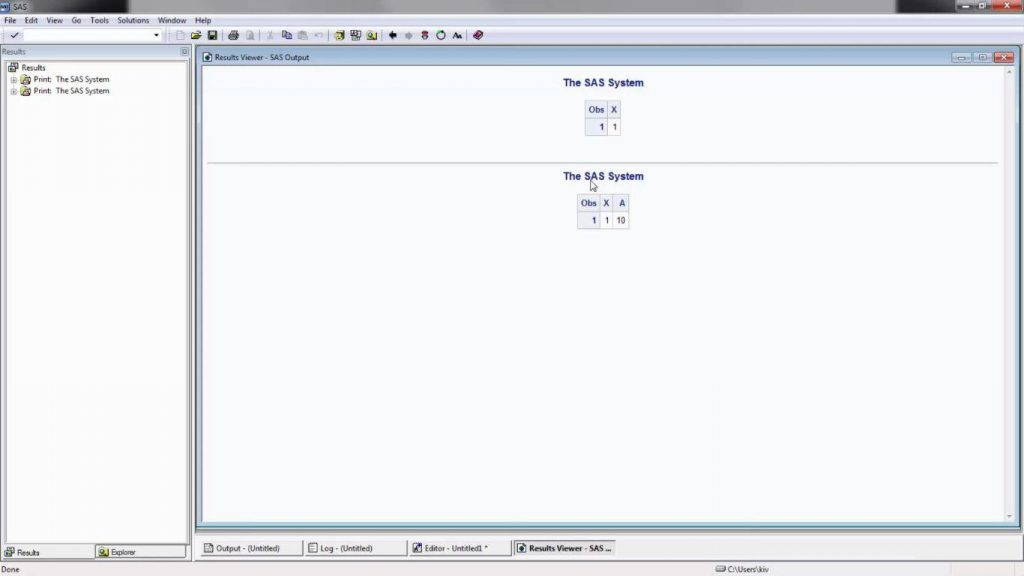Open the command bar dropdown arrow
This screenshot has width=1024, height=576.
coord(155,35)
